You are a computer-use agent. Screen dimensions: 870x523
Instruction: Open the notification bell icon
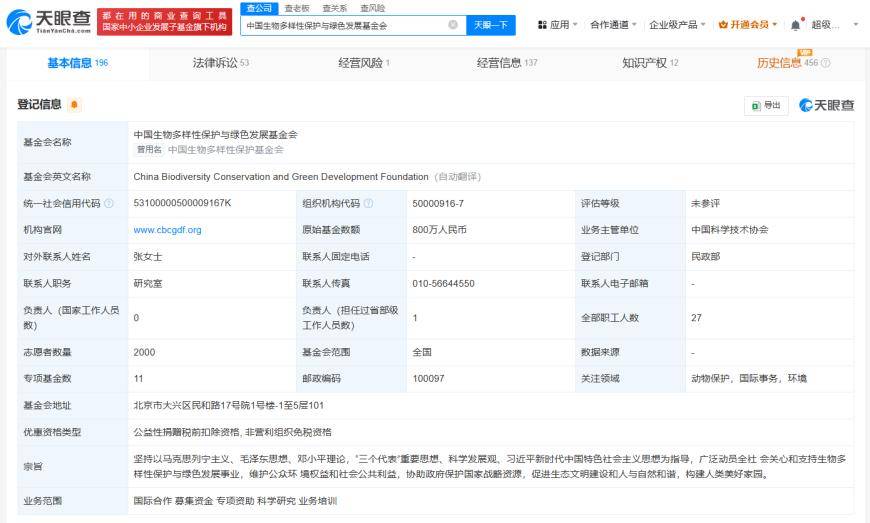coord(796,25)
